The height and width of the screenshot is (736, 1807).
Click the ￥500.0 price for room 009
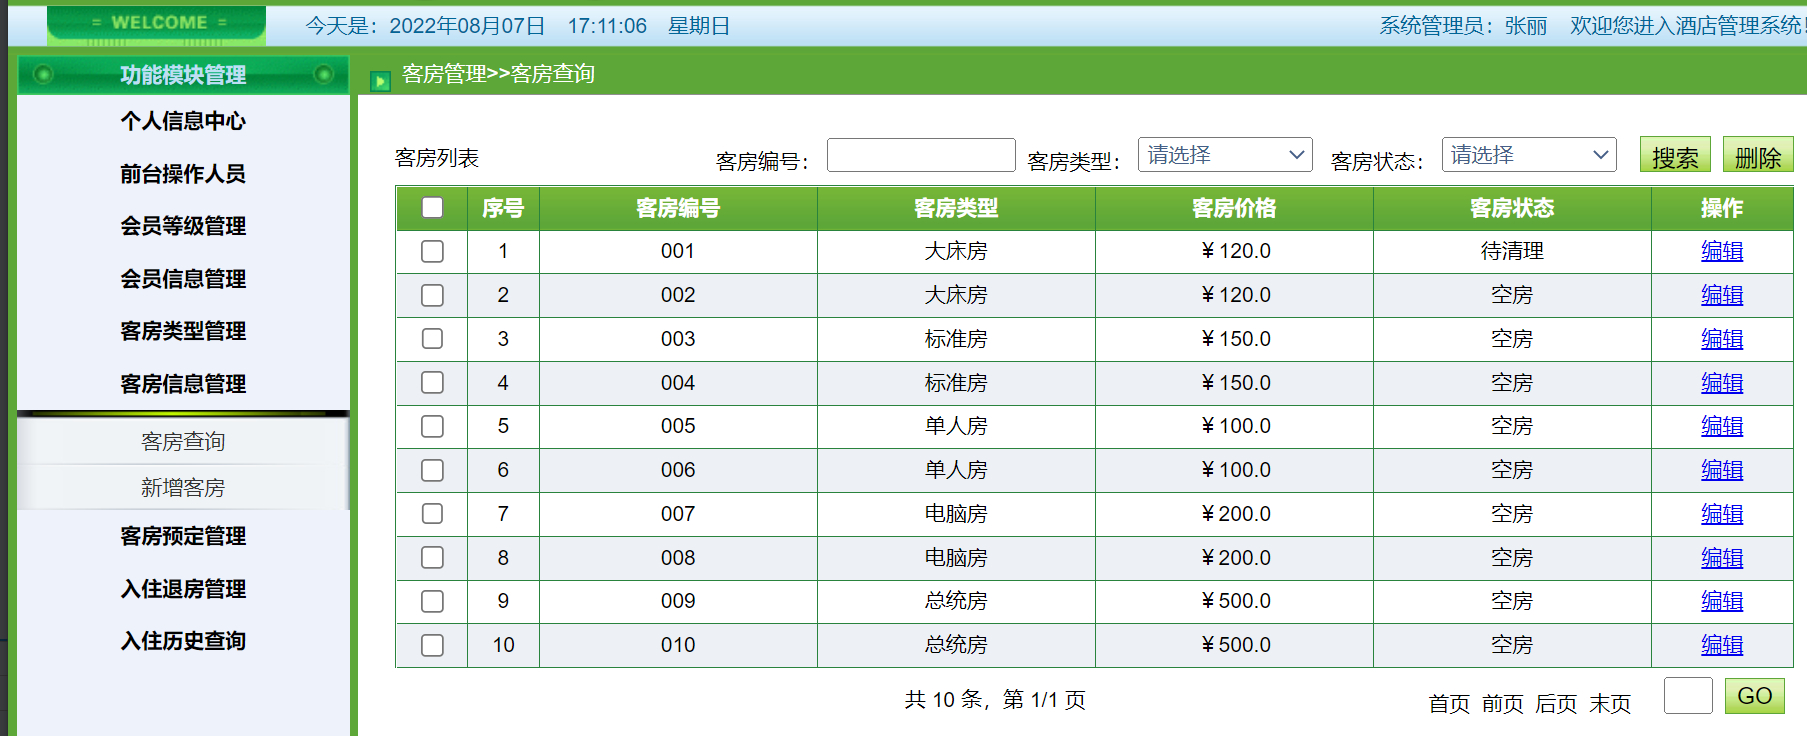(1236, 601)
